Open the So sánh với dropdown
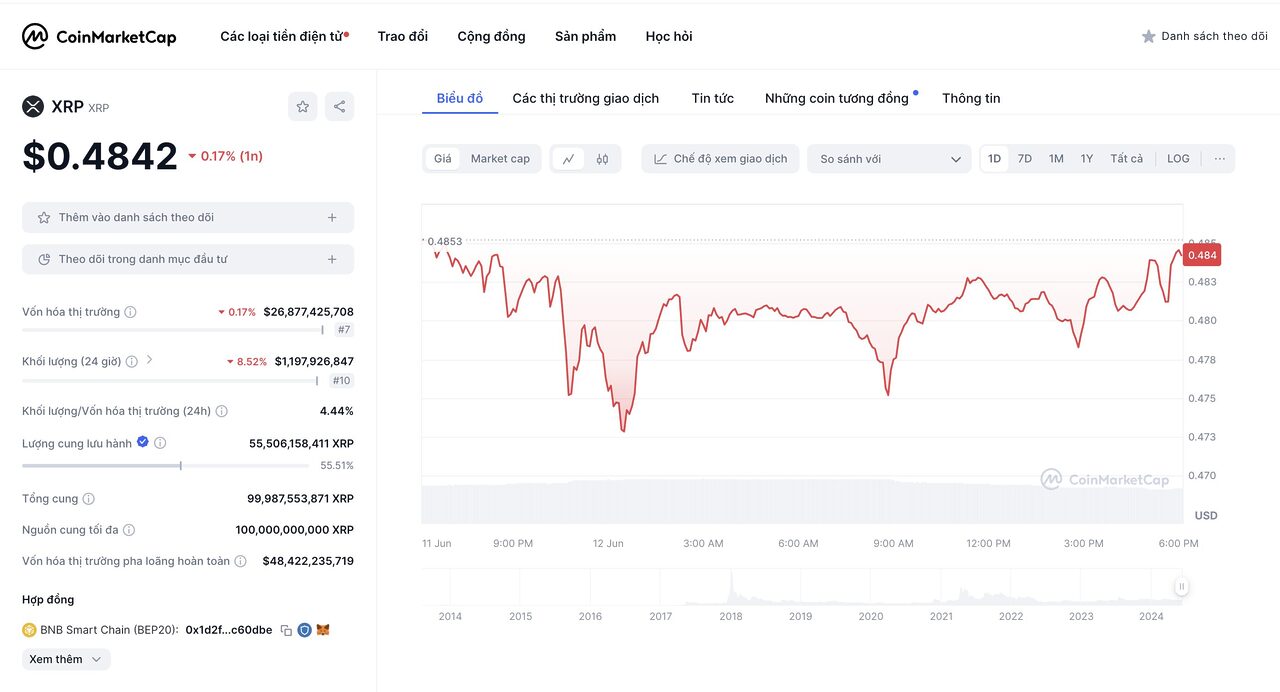 click(x=889, y=159)
